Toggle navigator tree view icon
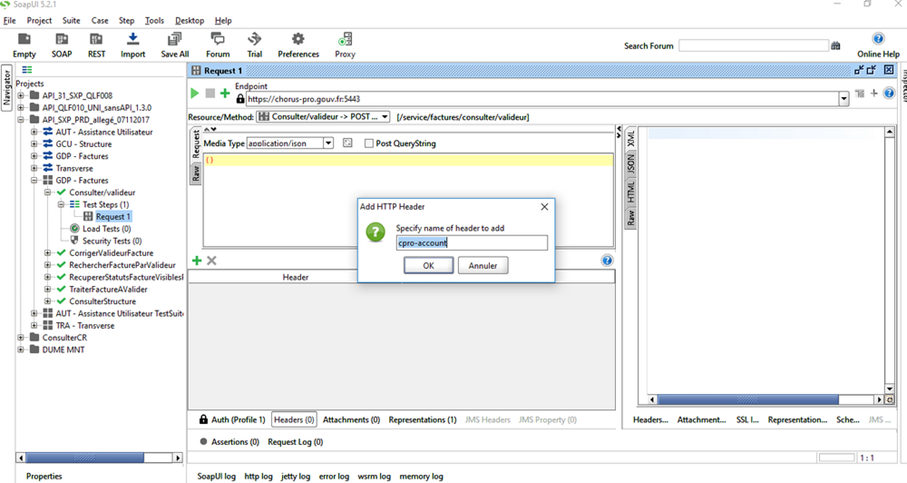 tap(27, 69)
